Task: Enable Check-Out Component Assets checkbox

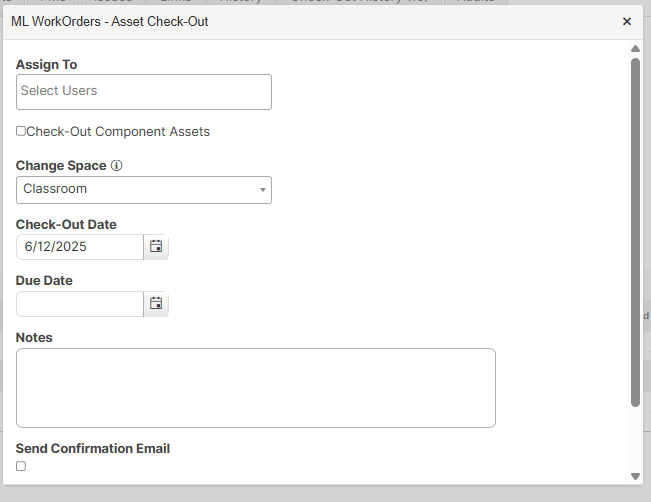Action: 21,131
